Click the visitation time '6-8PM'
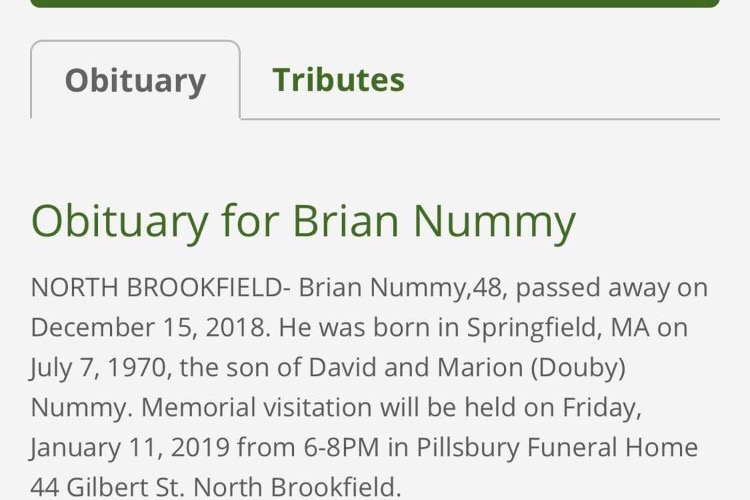 click(341, 448)
